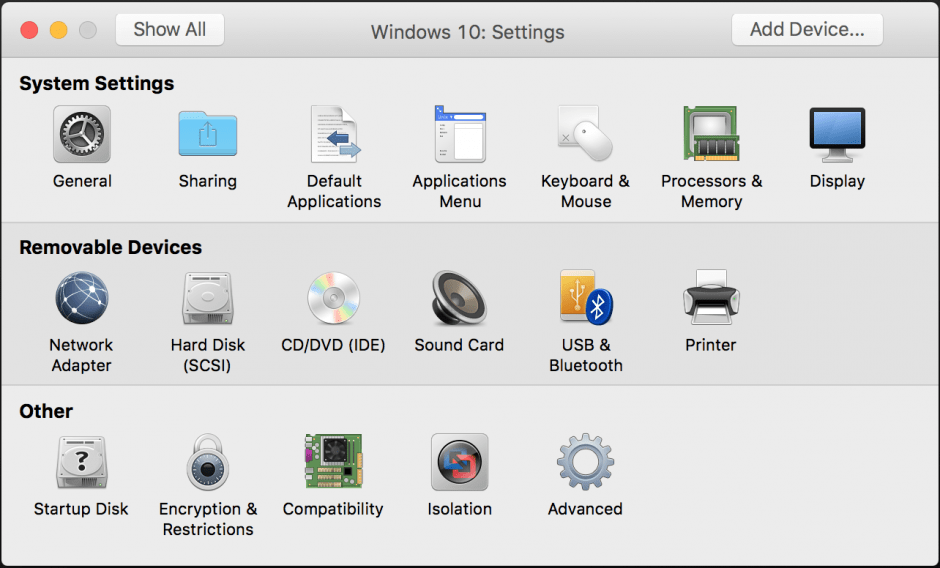
Task: Click the "Default Applications" label text
Action: pos(334,191)
